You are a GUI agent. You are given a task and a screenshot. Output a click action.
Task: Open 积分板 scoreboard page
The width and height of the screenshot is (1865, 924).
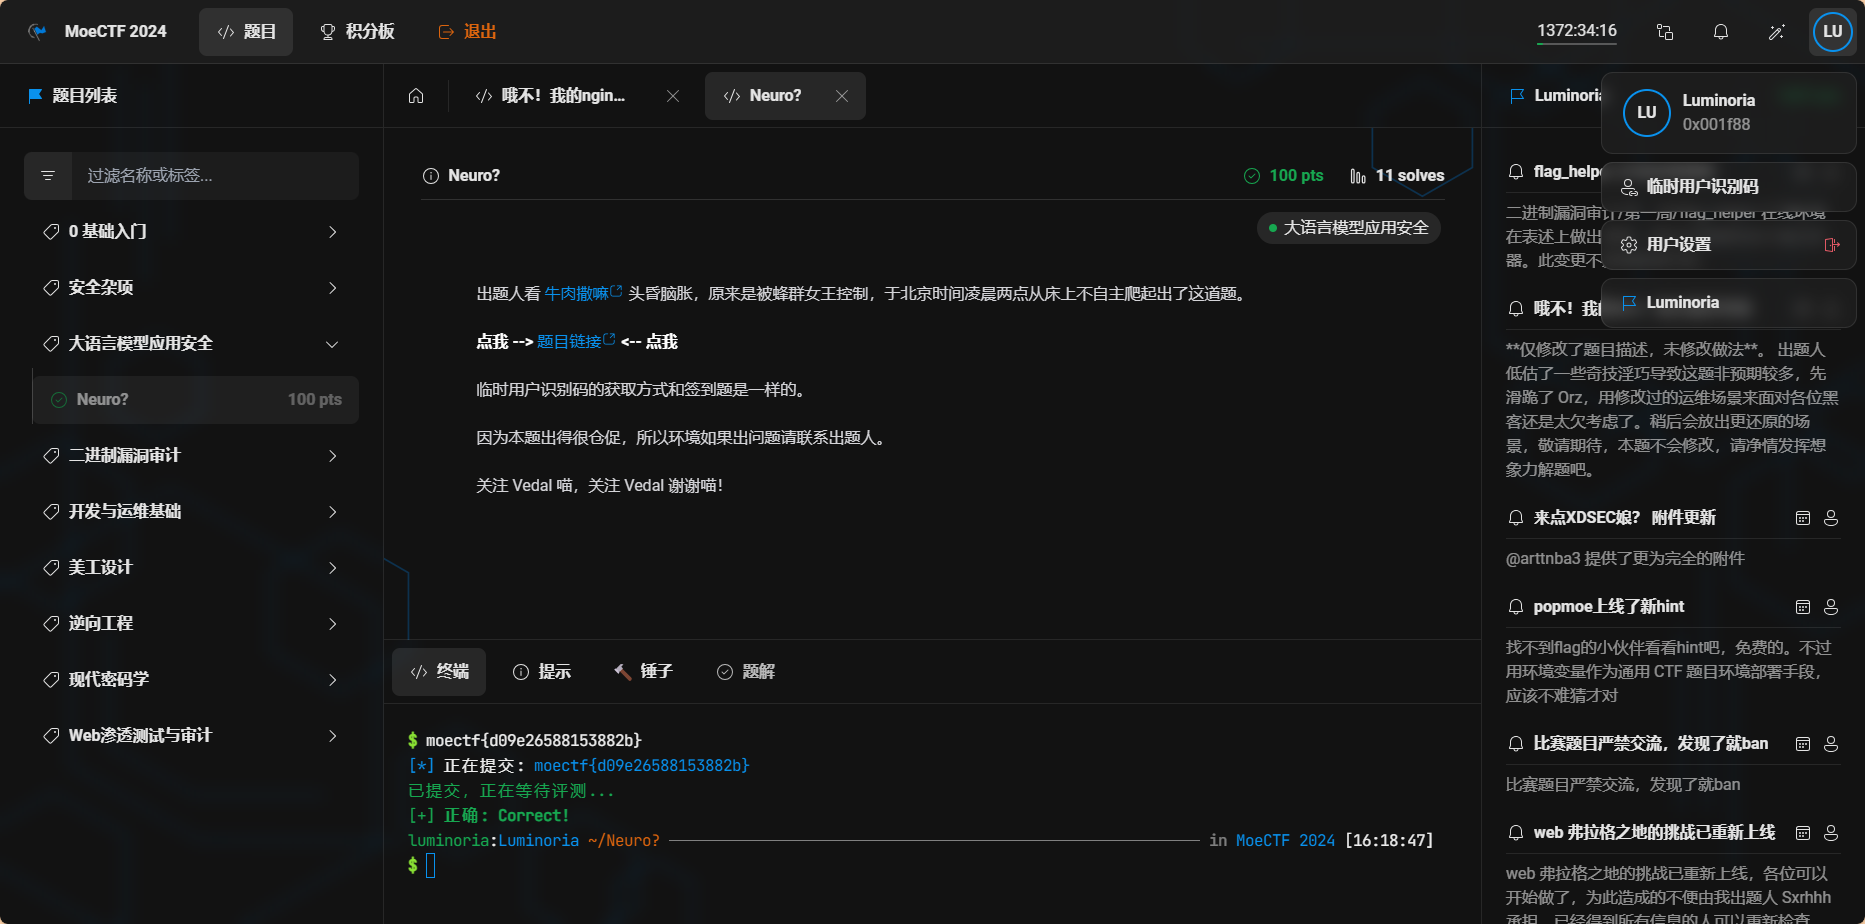(x=357, y=32)
